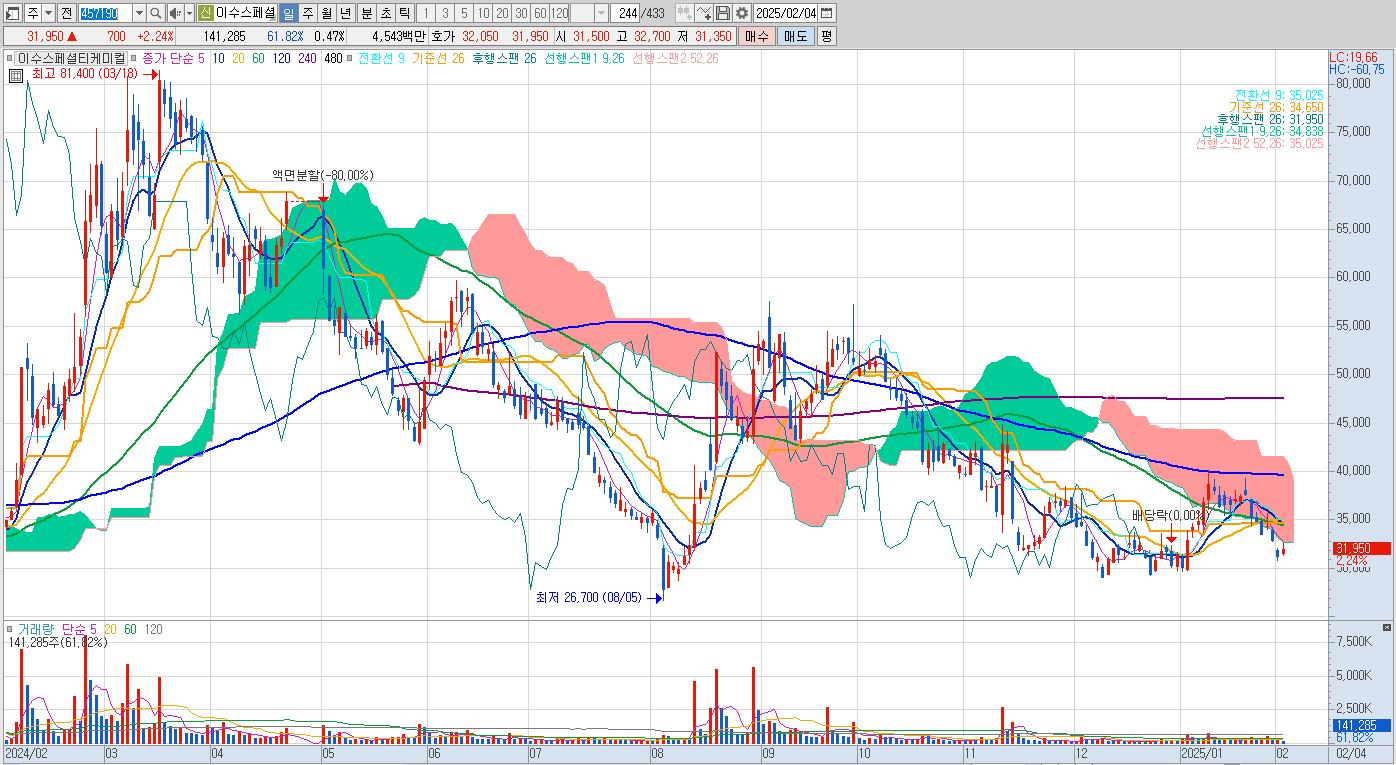Viewport: 1396px width, 765px height.
Task: Choose the 5 interval preset
Action: point(464,13)
